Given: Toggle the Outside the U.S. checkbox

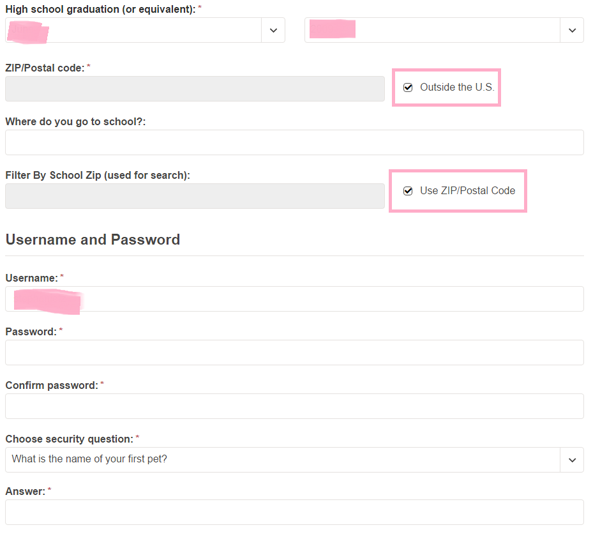Looking at the screenshot, I should [x=408, y=88].
